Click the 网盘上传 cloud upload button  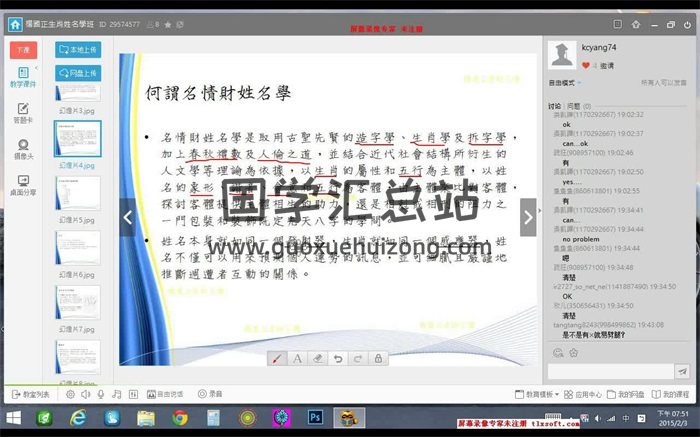coord(78,73)
